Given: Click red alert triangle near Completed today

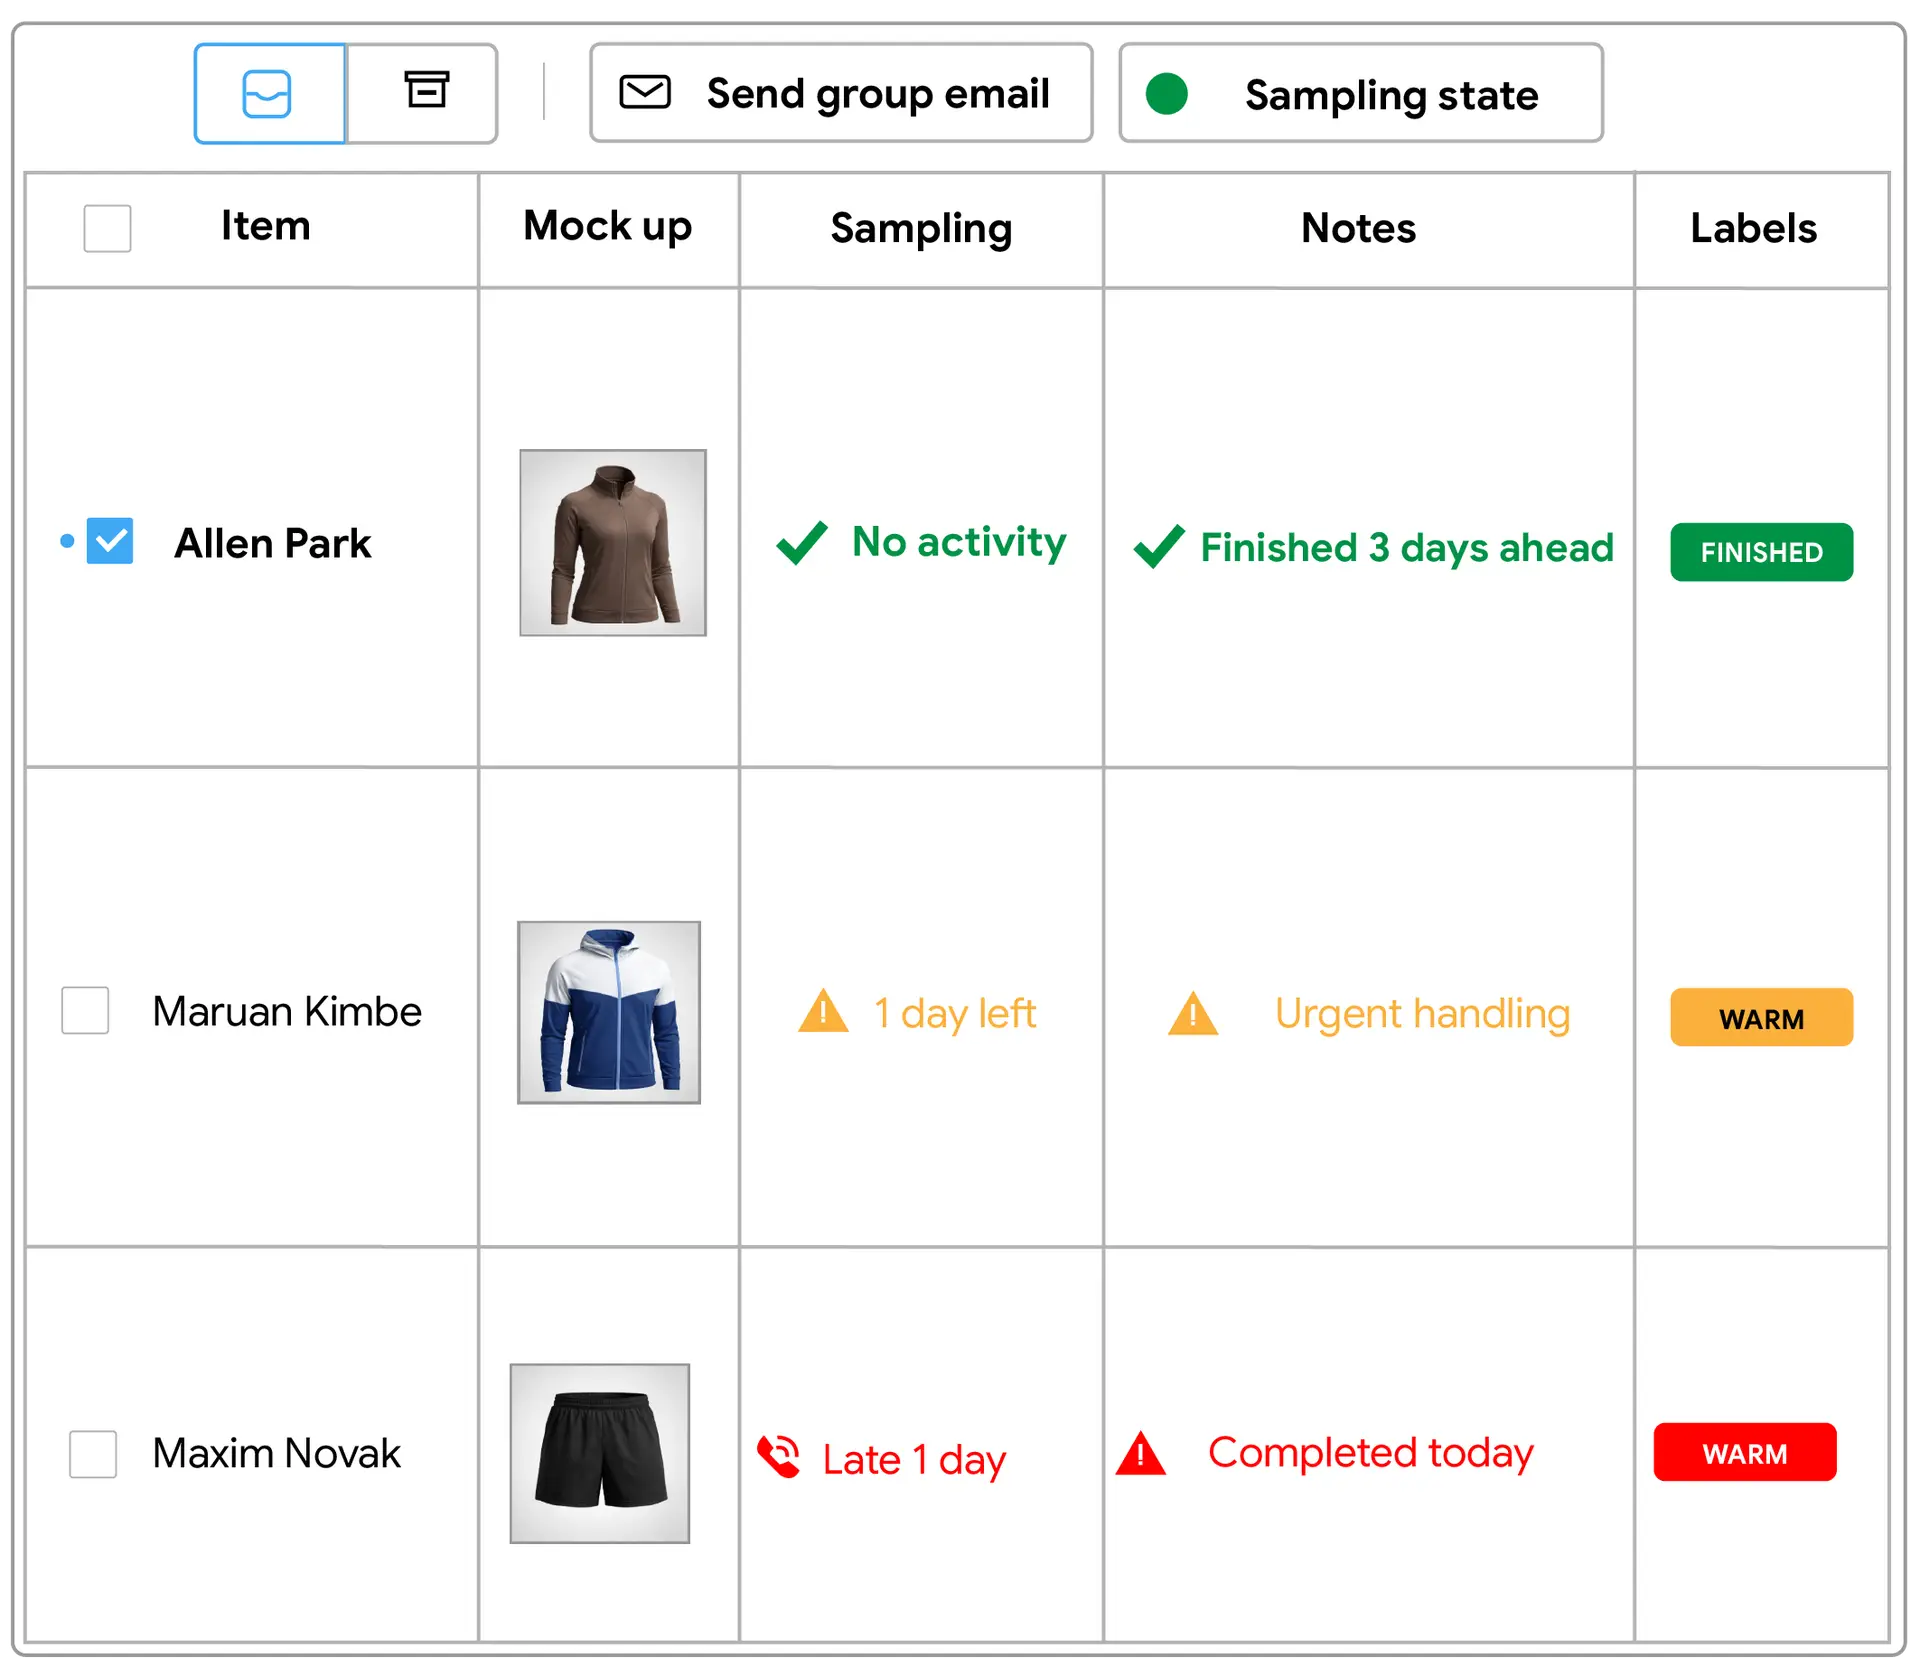Looking at the screenshot, I should pyautogui.click(x=1141, y=1454).
